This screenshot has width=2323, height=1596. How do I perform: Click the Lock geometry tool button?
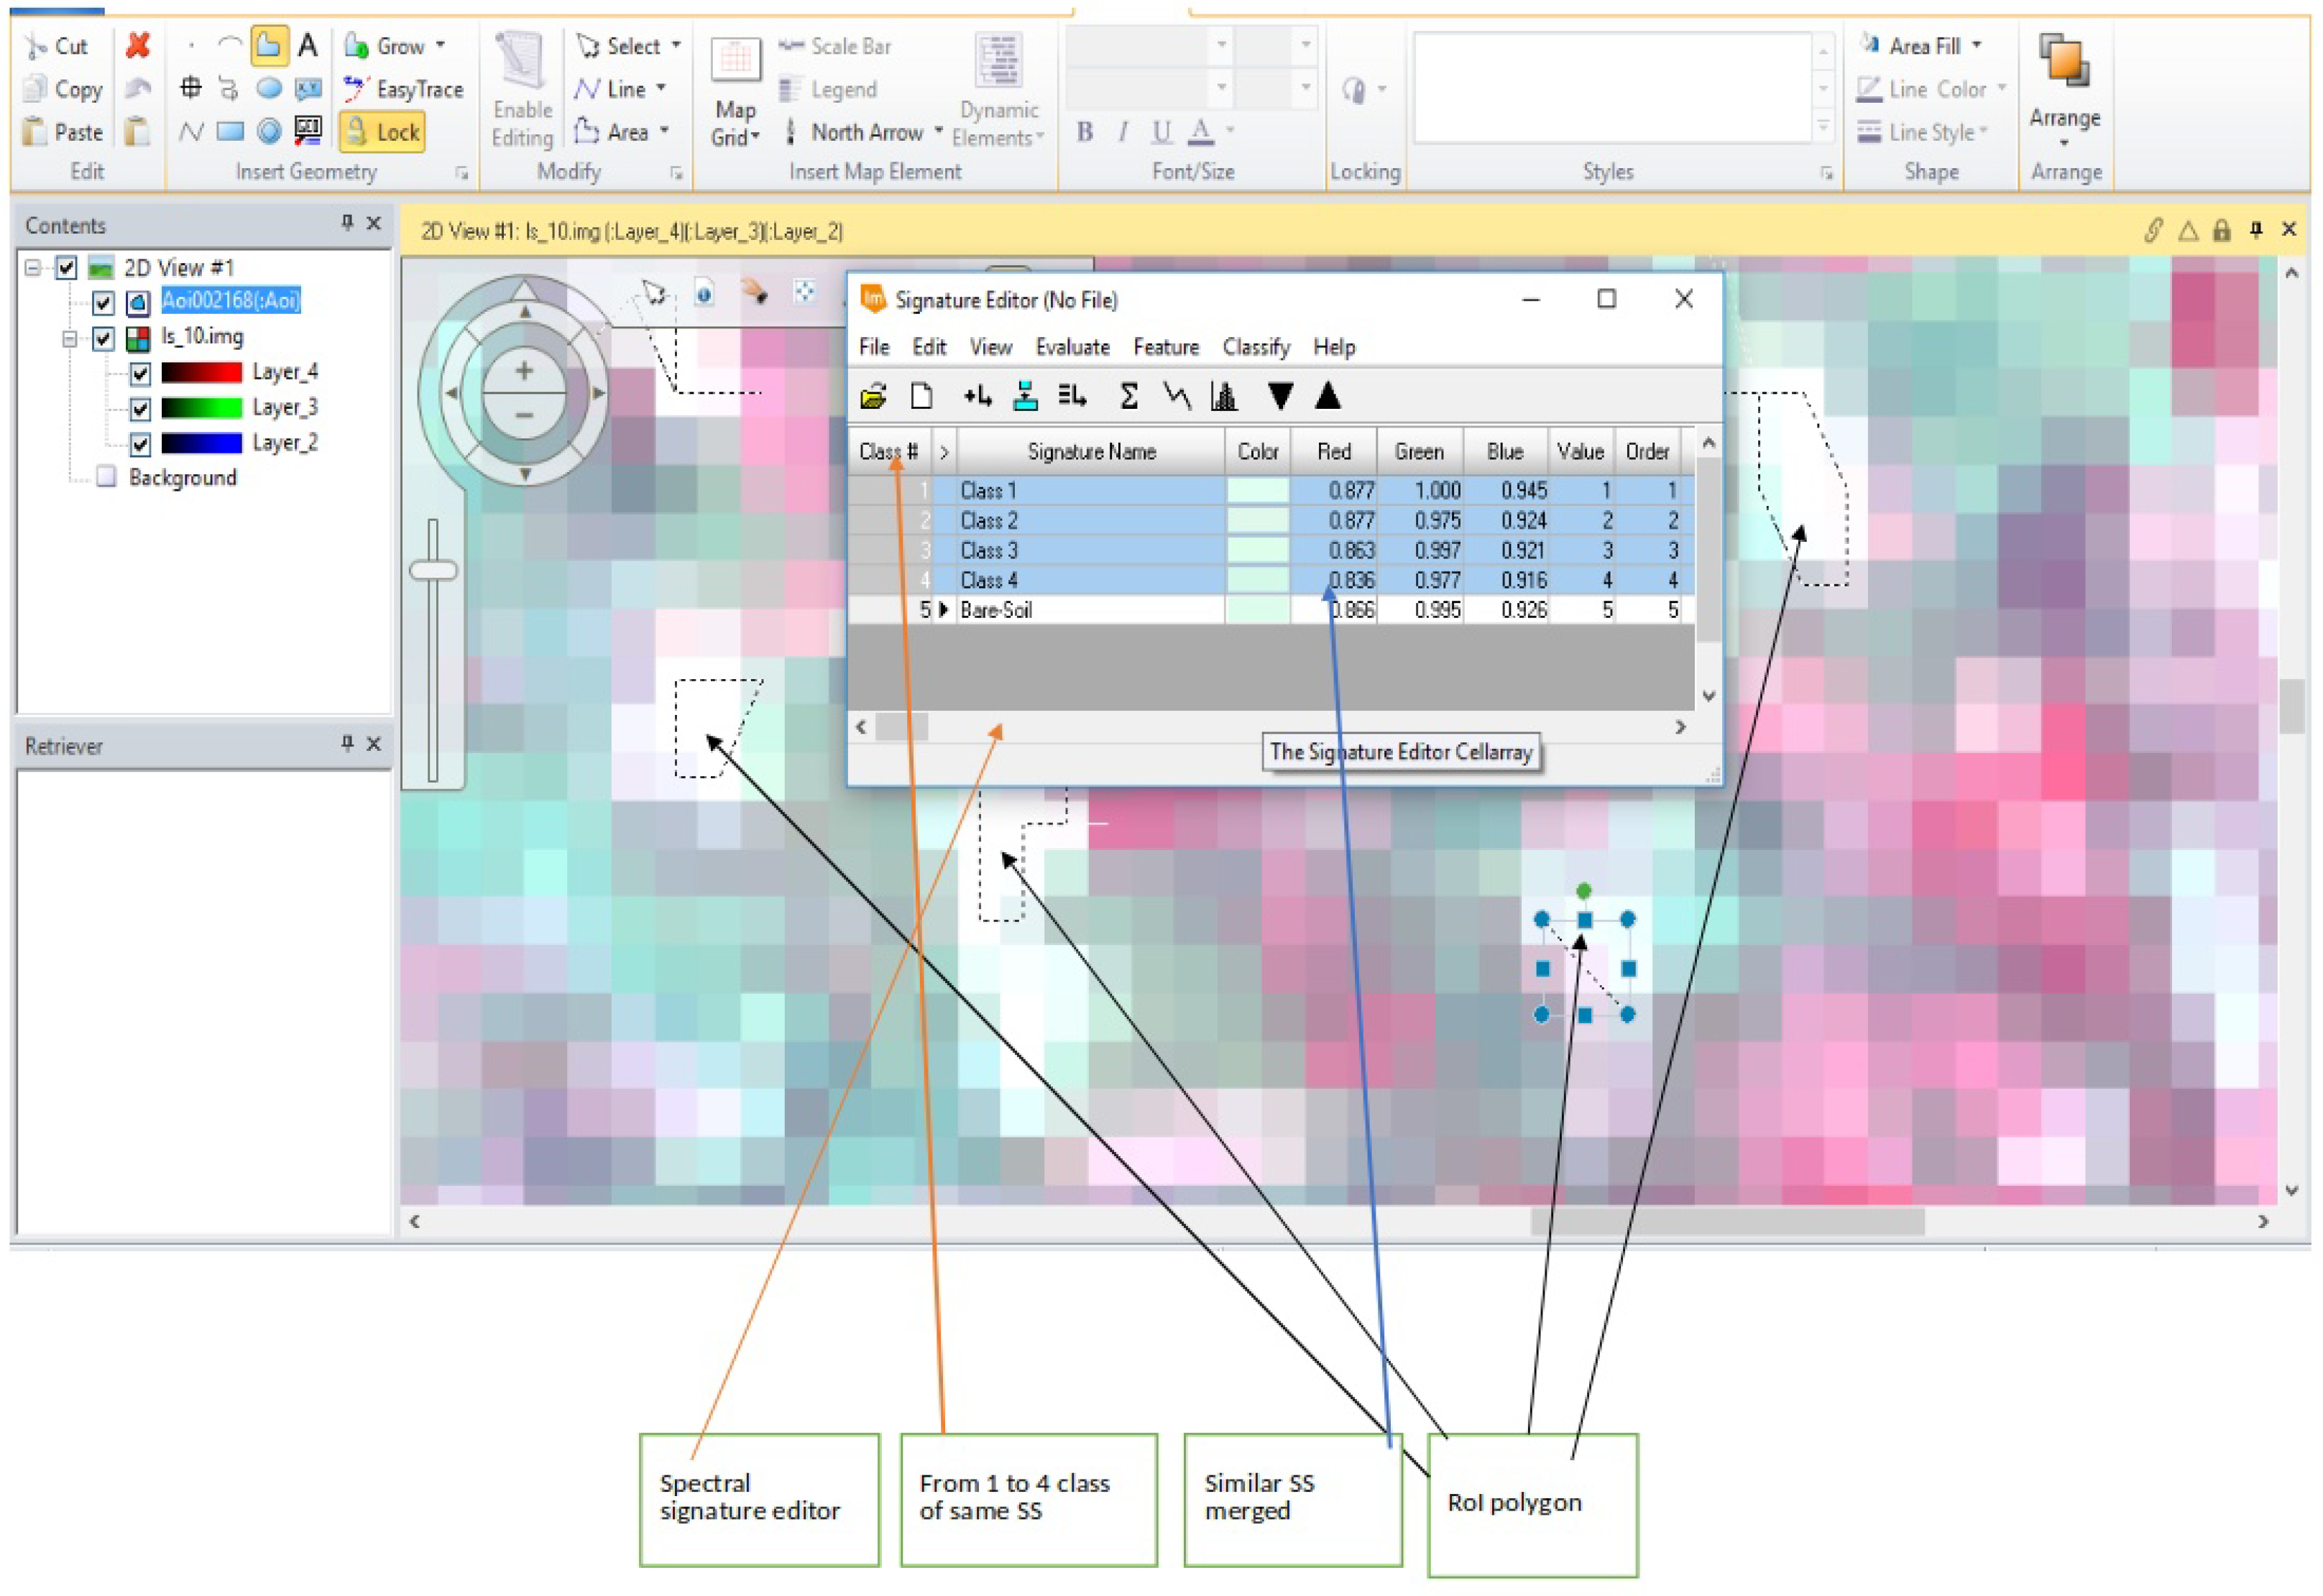click(383, 132)
